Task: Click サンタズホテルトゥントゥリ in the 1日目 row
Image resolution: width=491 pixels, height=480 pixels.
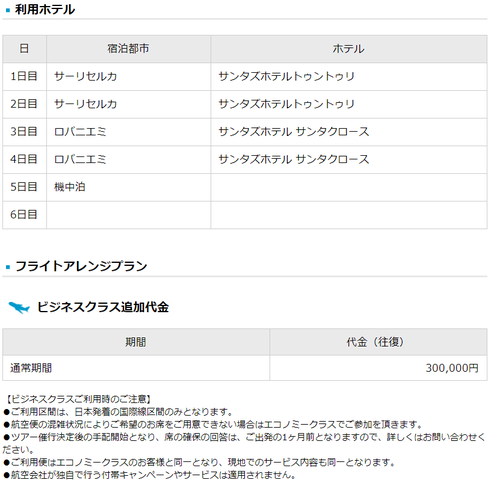Action: coord(286,76)
